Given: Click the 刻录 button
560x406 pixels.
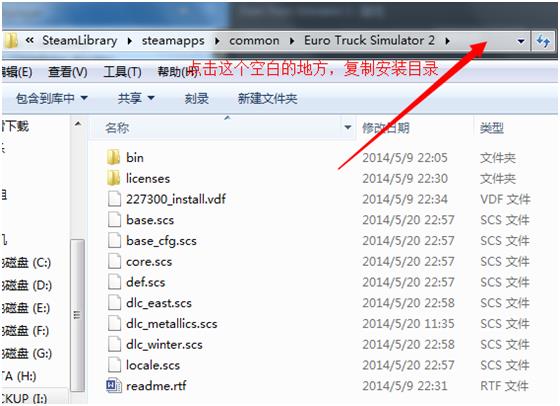Looking at the screenshot, I should click(x=196, y=99).
